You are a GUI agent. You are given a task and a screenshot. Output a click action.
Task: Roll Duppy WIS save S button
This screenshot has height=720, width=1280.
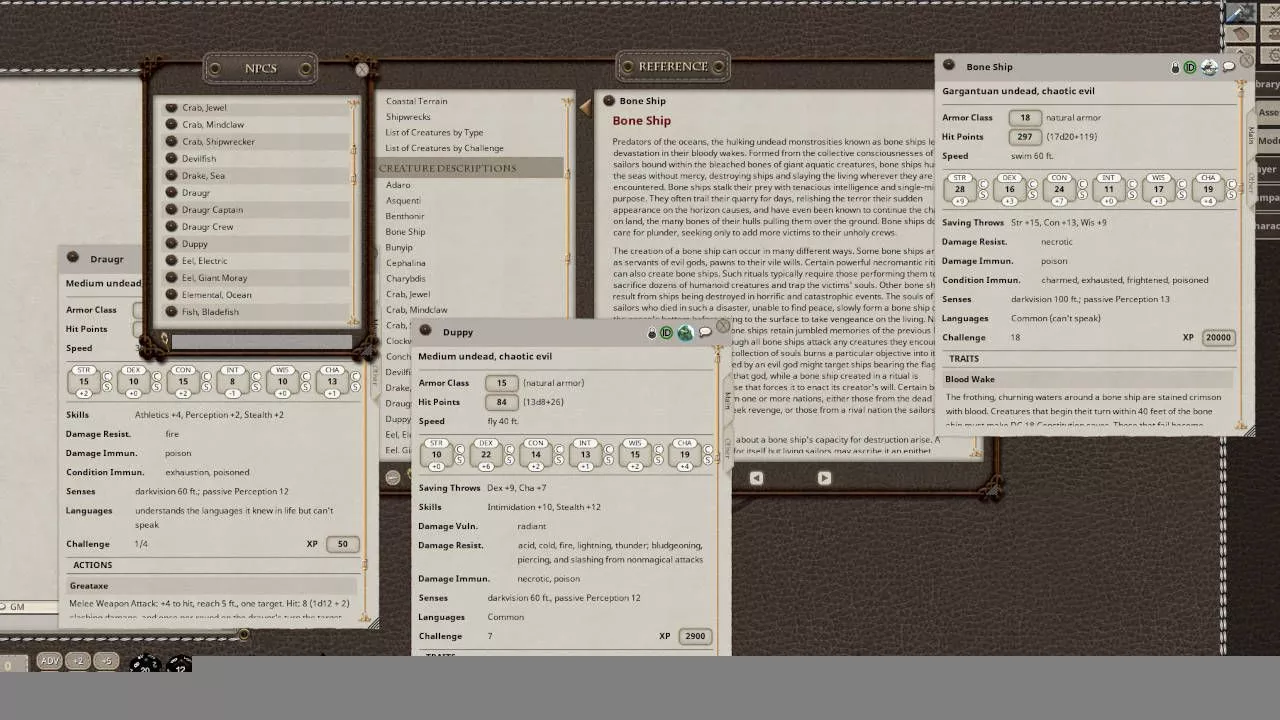pos(658,461)
